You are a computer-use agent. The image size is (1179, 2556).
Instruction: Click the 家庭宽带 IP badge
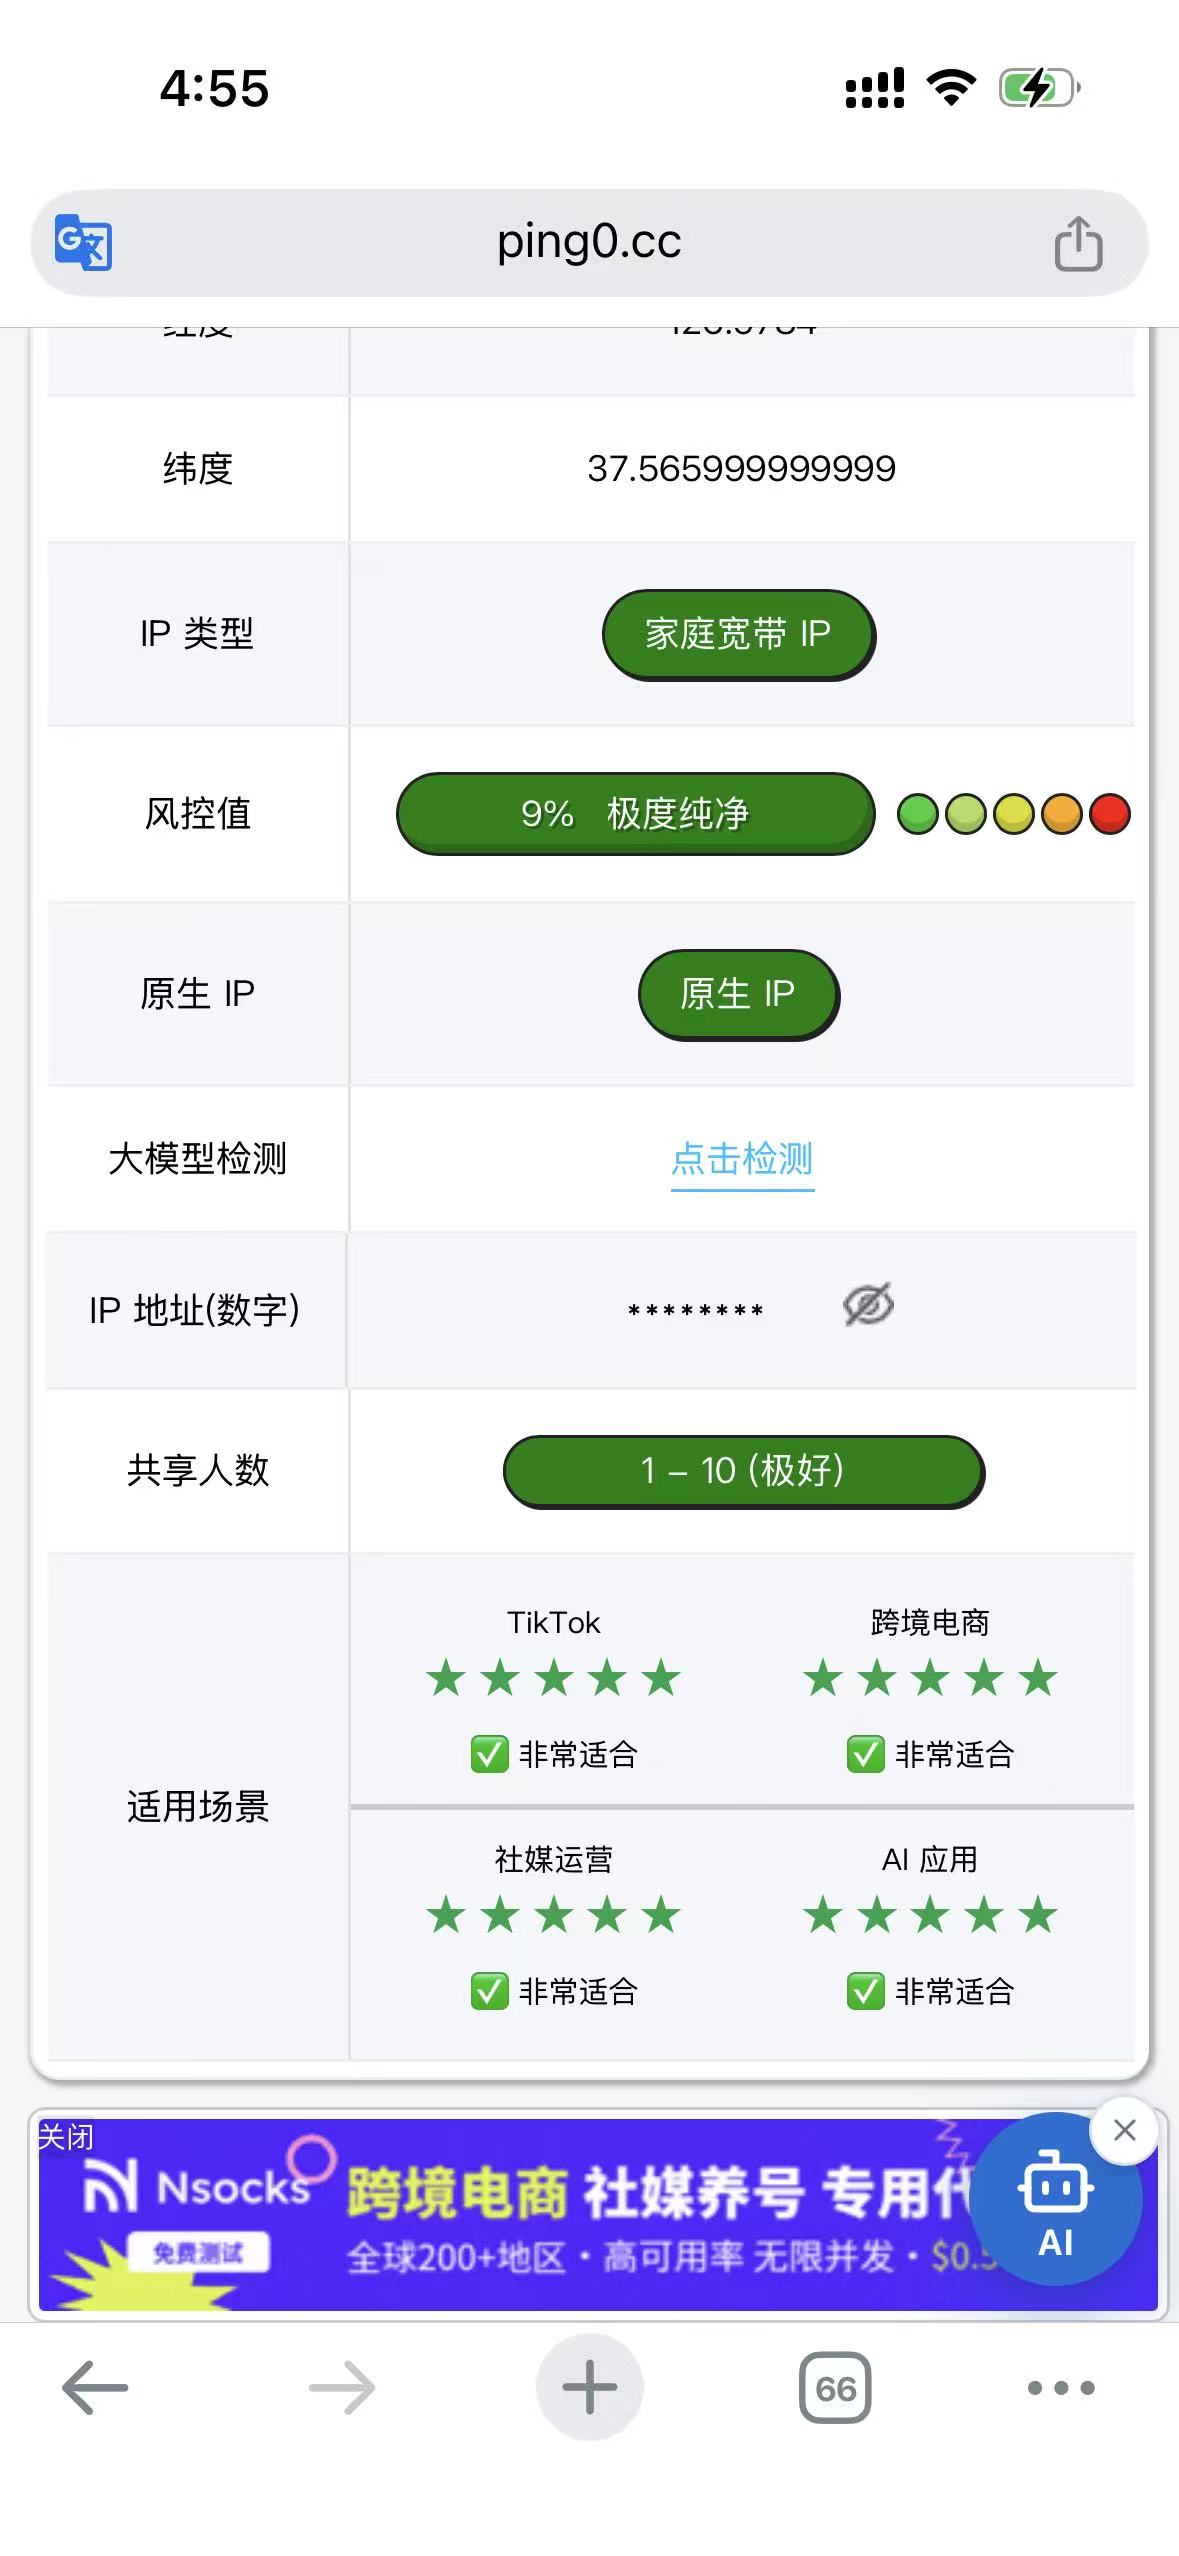coord(738,634)
